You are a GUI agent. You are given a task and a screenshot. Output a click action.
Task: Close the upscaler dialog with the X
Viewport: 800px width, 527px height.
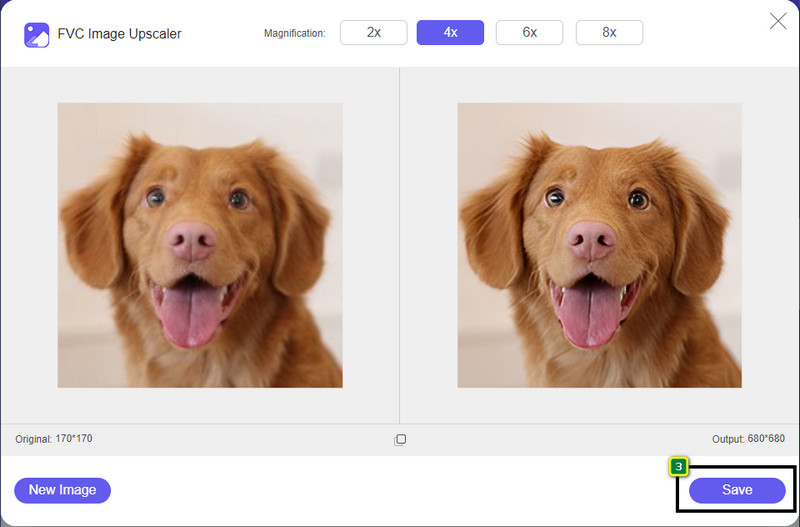tap(777, 21)
